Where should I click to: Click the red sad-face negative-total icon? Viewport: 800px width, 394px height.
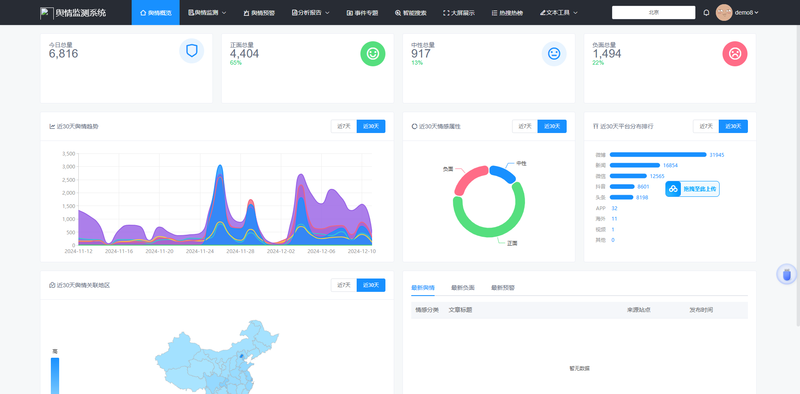735,54
